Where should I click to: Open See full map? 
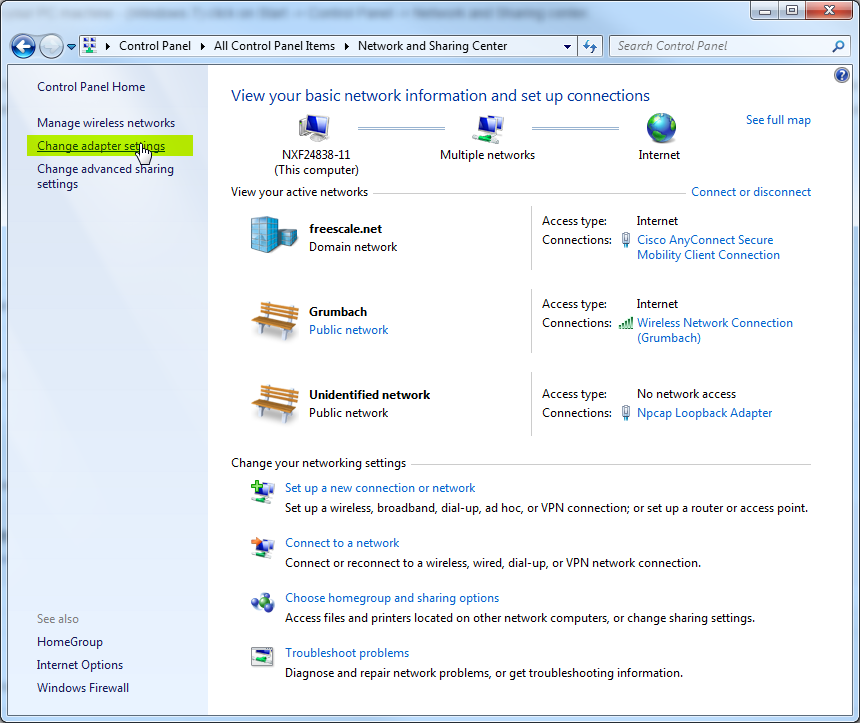[778, 119]
